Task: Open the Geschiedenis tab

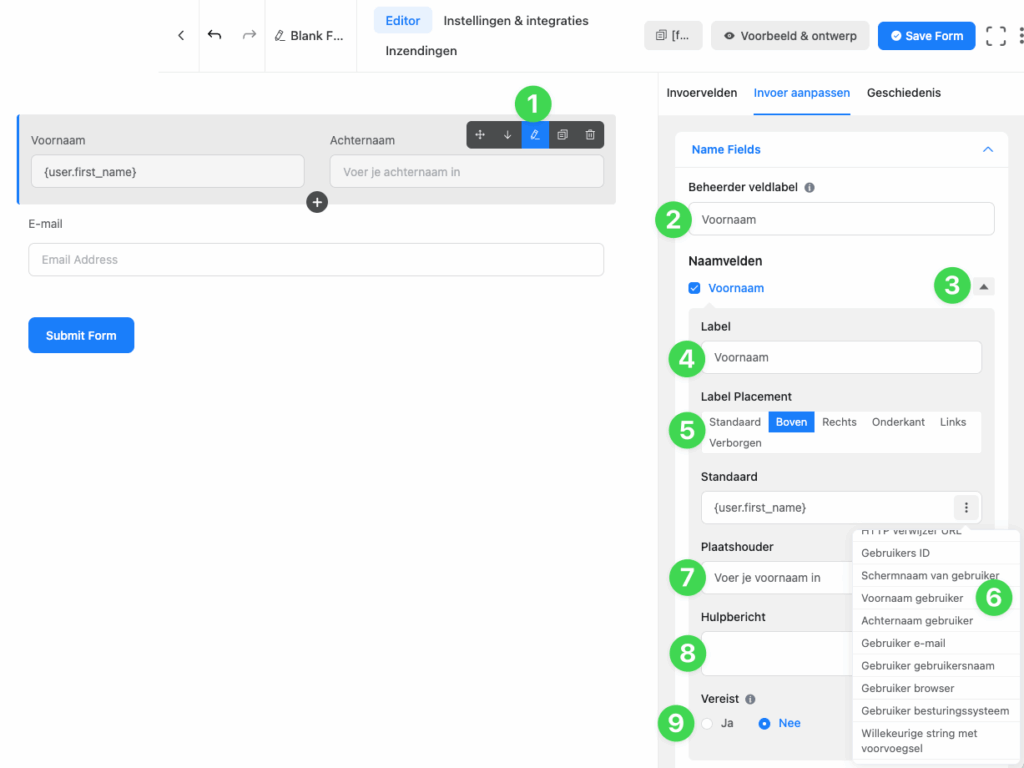Action: pos(903,93)
